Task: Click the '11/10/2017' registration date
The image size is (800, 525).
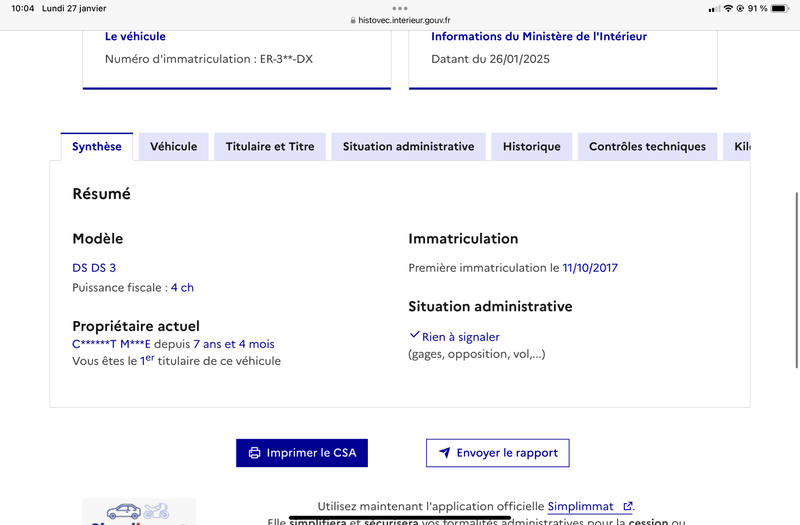Action: pyautogui.click(x=590, y=268)
